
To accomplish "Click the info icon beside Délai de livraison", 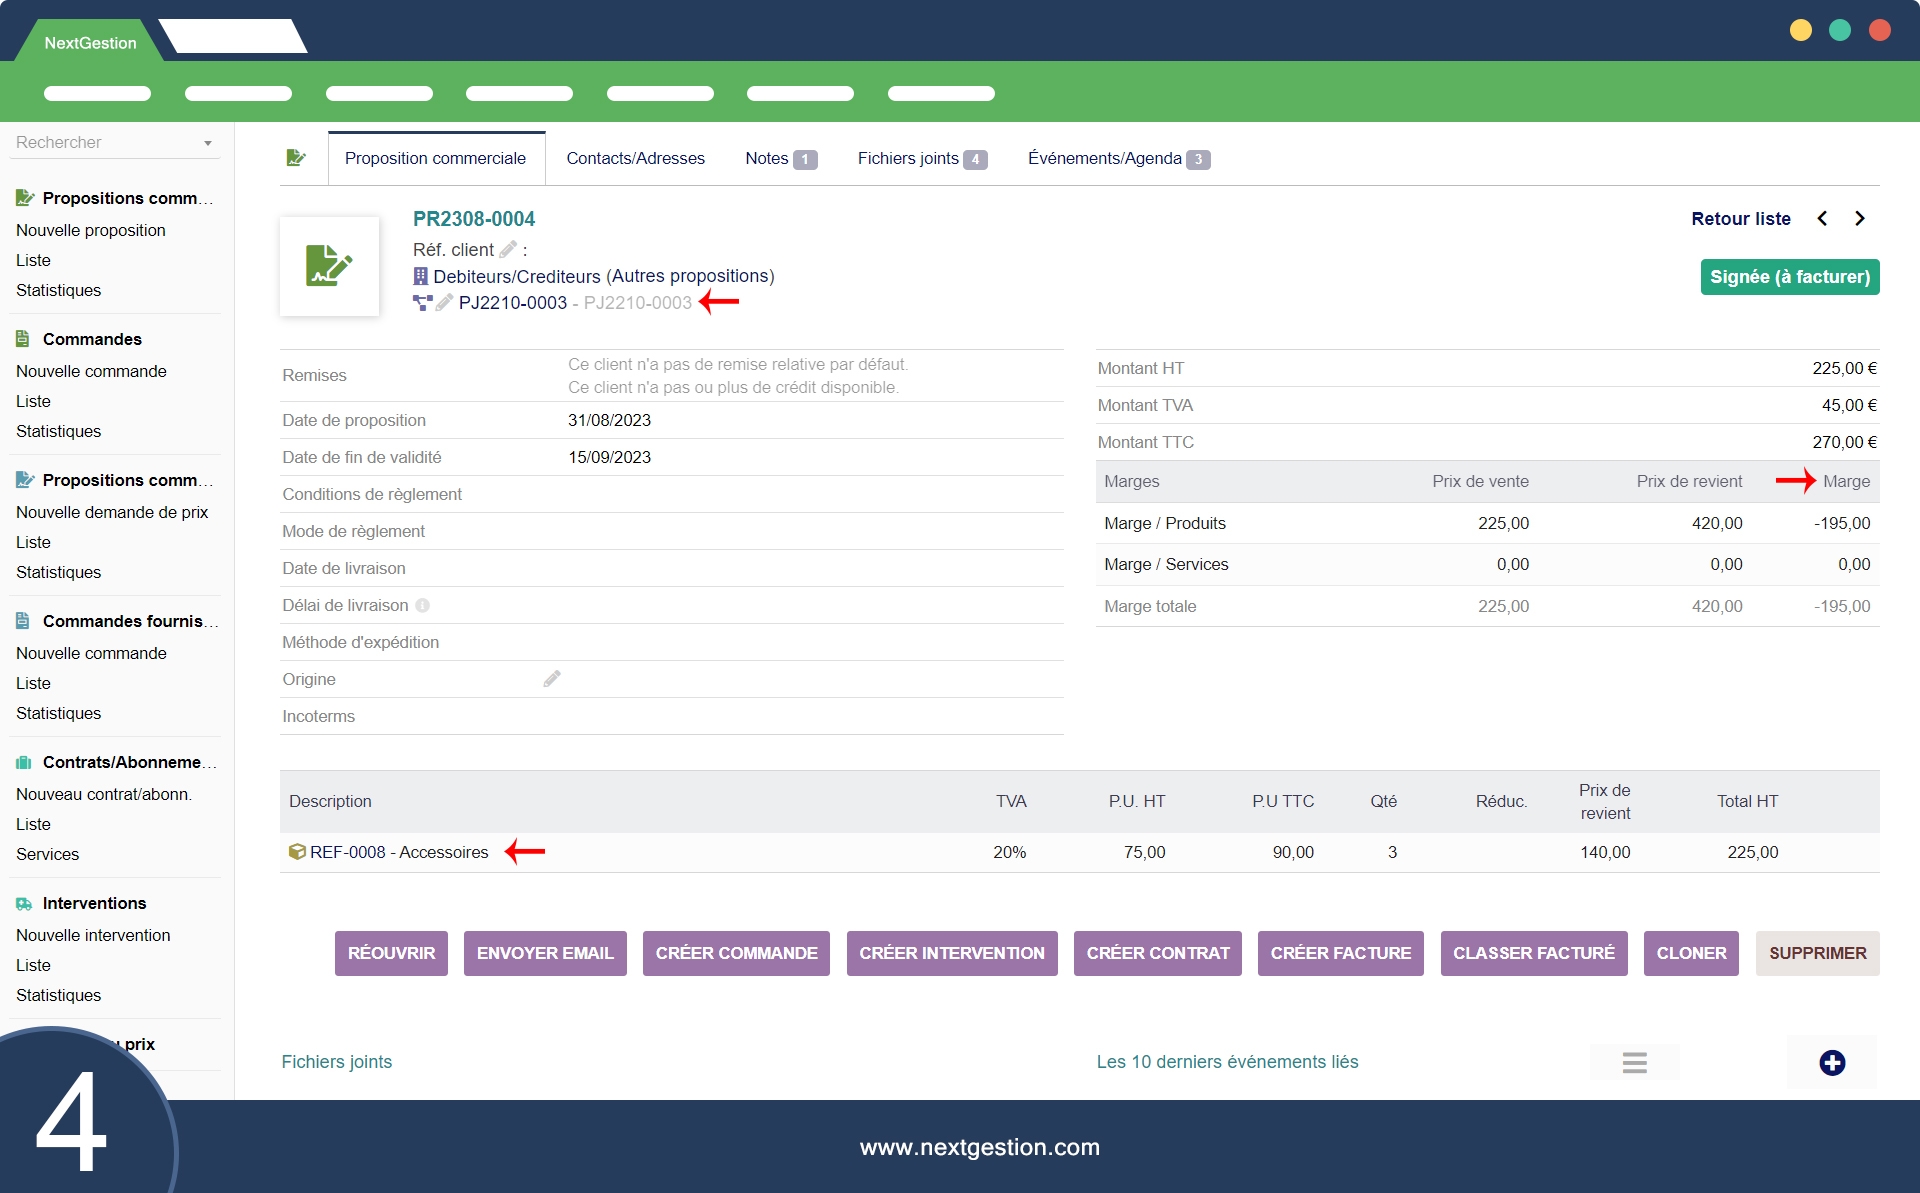I will (x=423, y=605).
